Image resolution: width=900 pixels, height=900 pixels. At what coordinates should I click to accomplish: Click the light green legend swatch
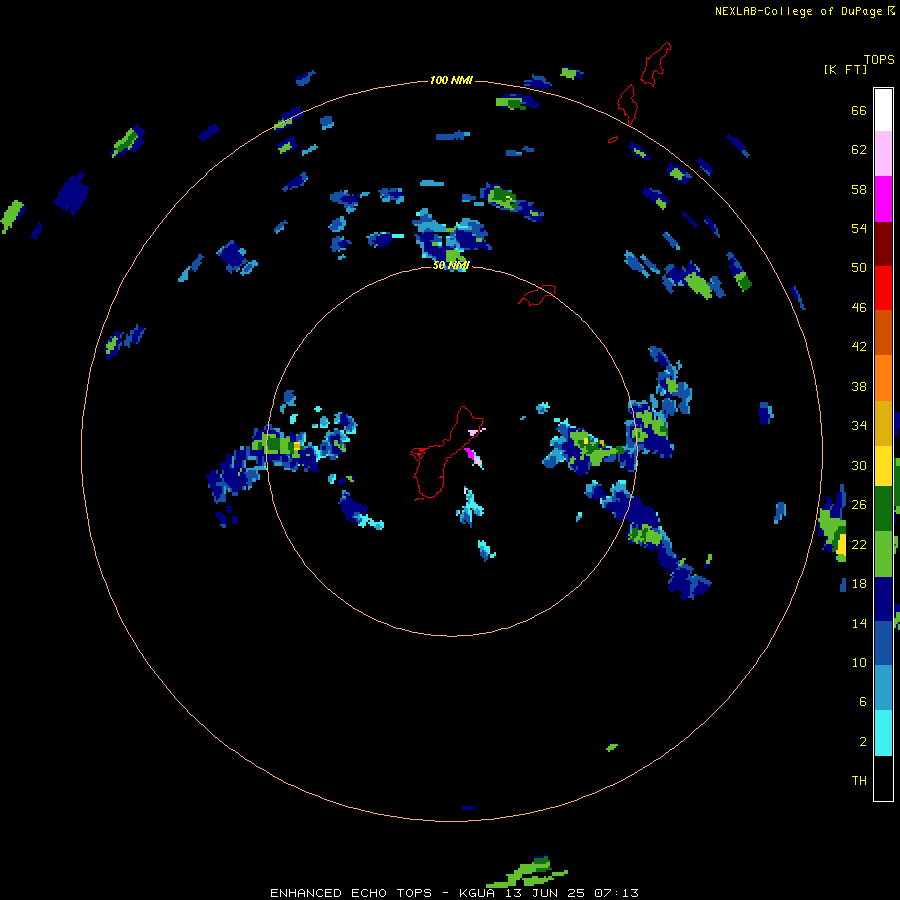(x=883, y=554)
